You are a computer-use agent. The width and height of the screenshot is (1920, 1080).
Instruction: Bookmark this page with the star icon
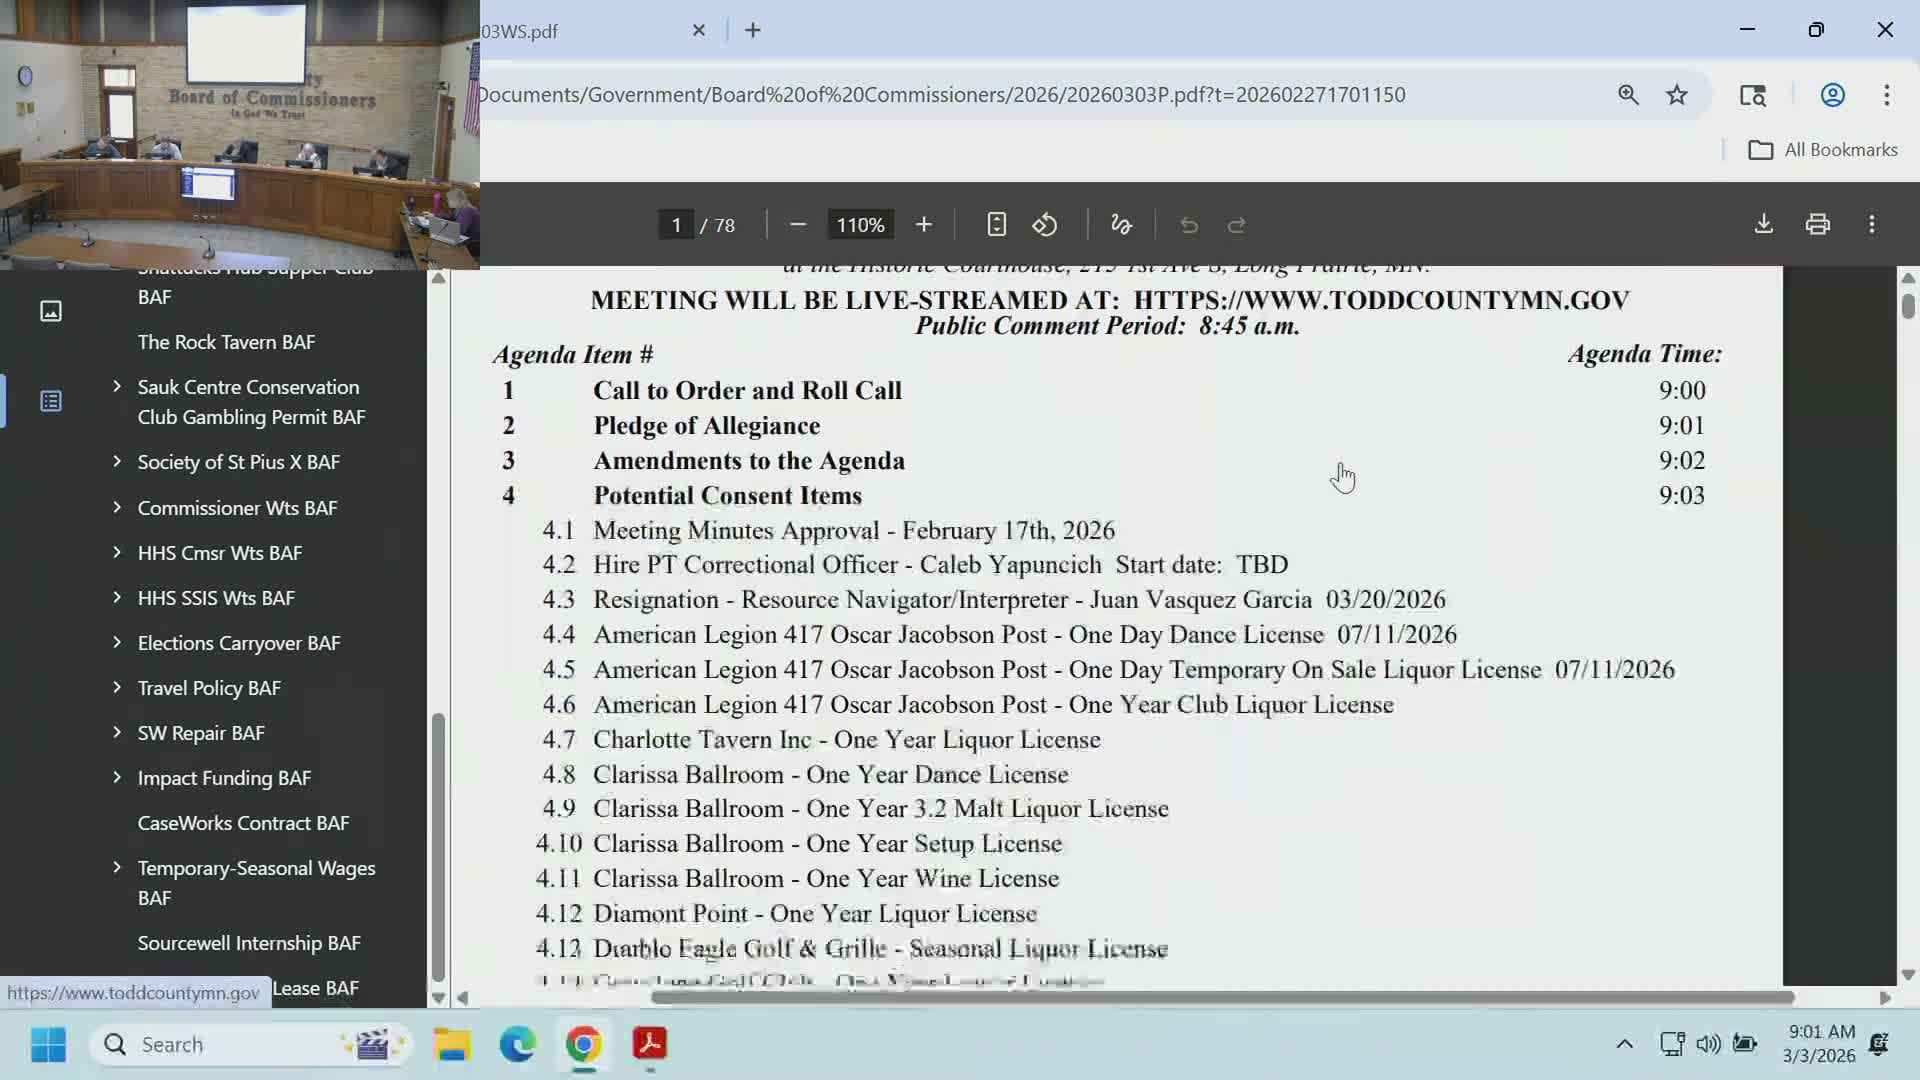coord(1677,94)
